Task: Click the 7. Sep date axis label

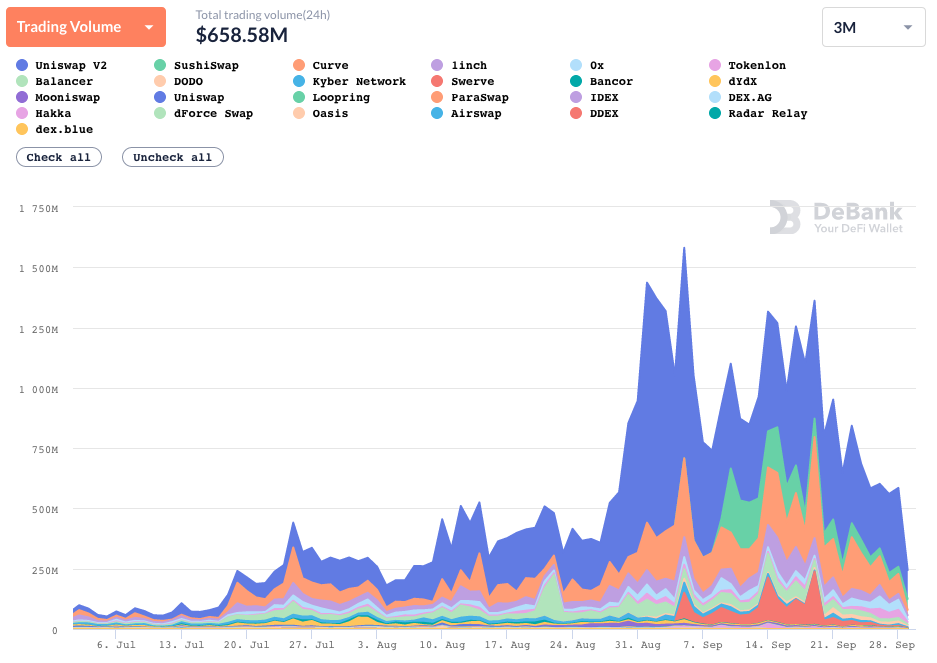Action: pyautogui.click(x=705, y=645)
